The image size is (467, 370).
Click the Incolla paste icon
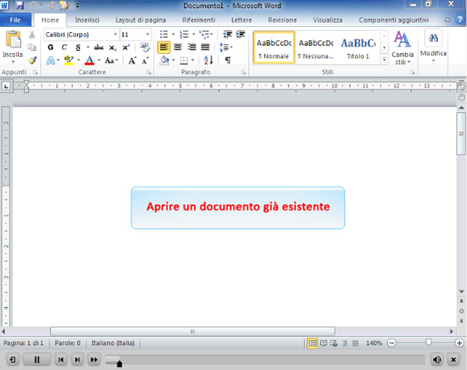tap(13, 40)
